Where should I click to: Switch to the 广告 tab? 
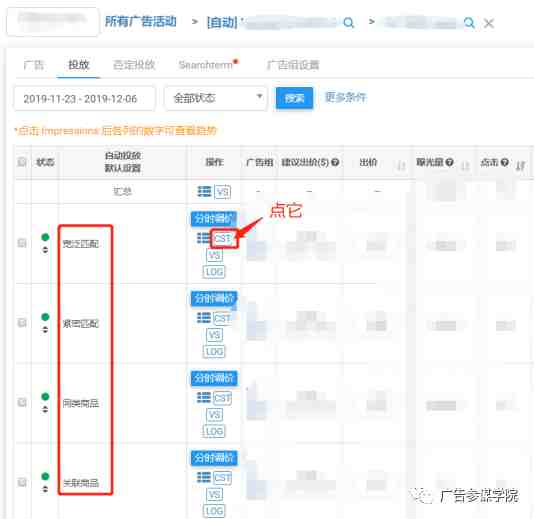33,65
